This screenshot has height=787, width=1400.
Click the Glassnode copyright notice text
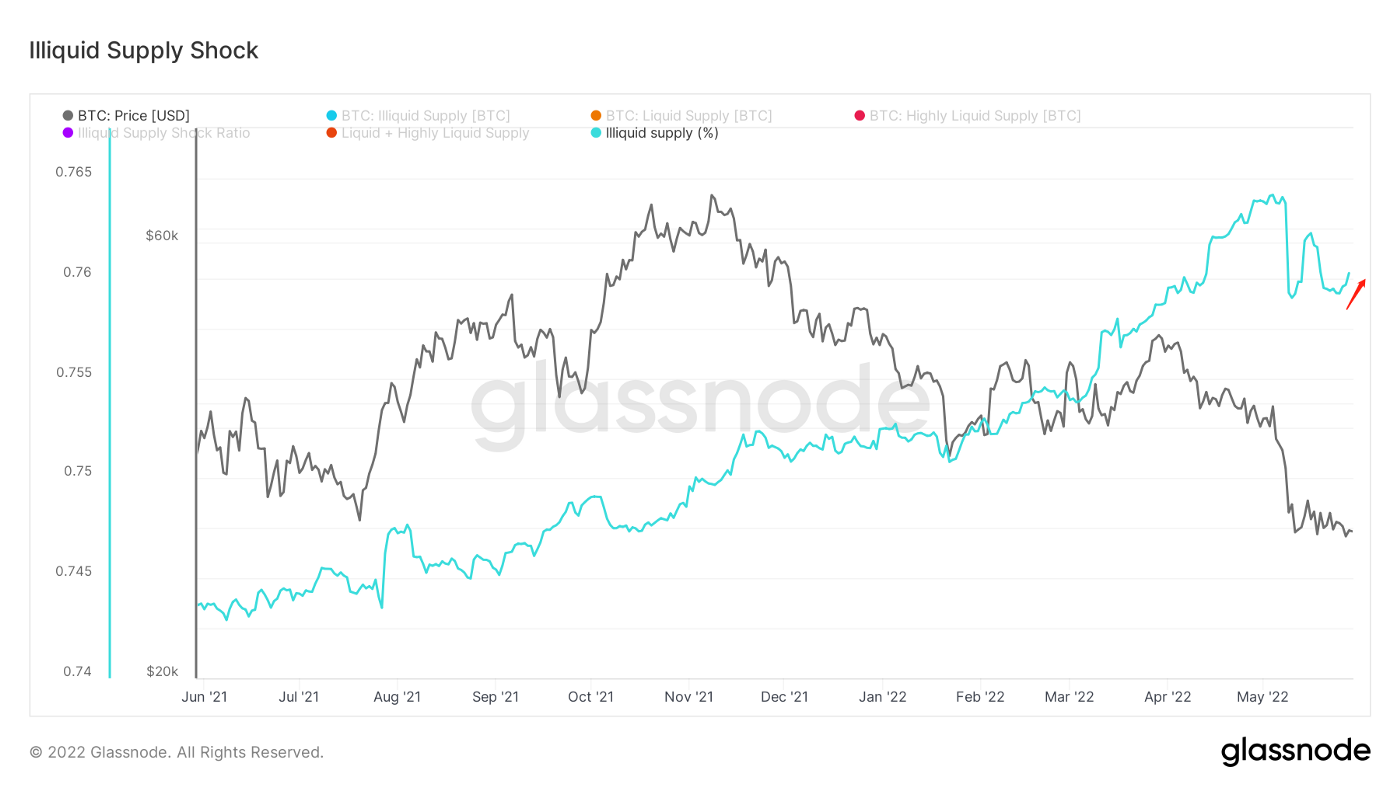click(177, 752)
